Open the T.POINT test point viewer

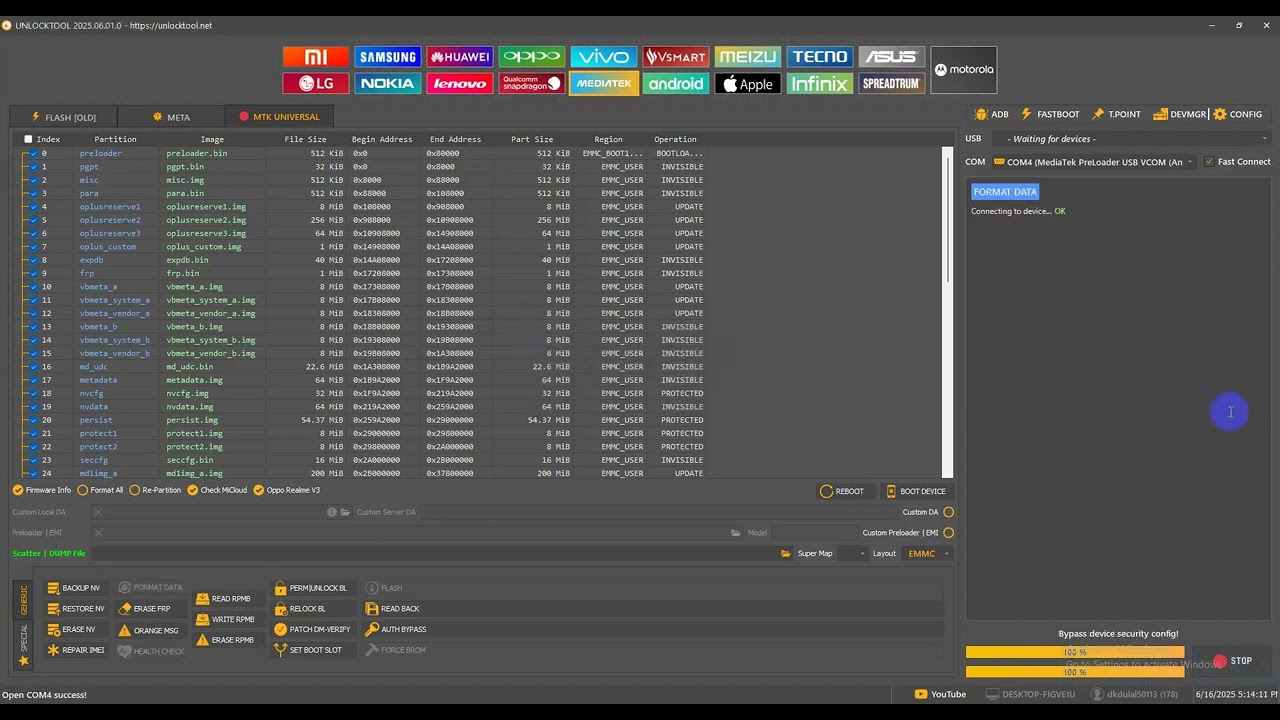[1116, 114]
